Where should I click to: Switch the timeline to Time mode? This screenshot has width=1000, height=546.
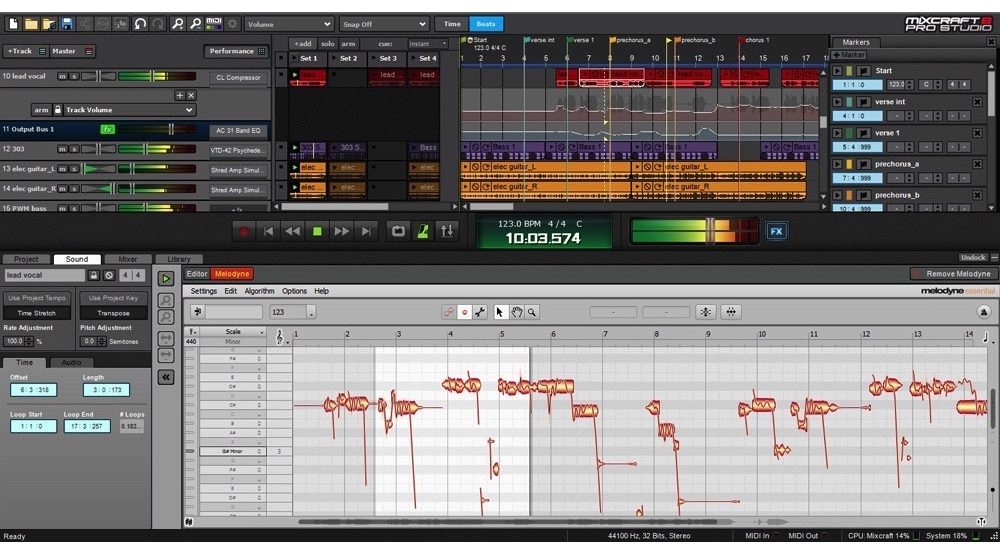pos(452,24)
